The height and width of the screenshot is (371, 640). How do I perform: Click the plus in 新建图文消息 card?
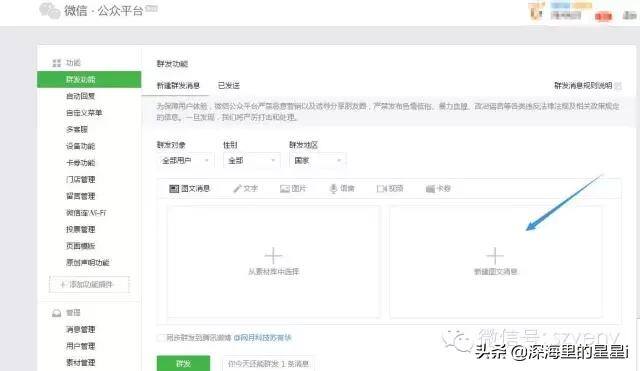click(x=495, y=255)
